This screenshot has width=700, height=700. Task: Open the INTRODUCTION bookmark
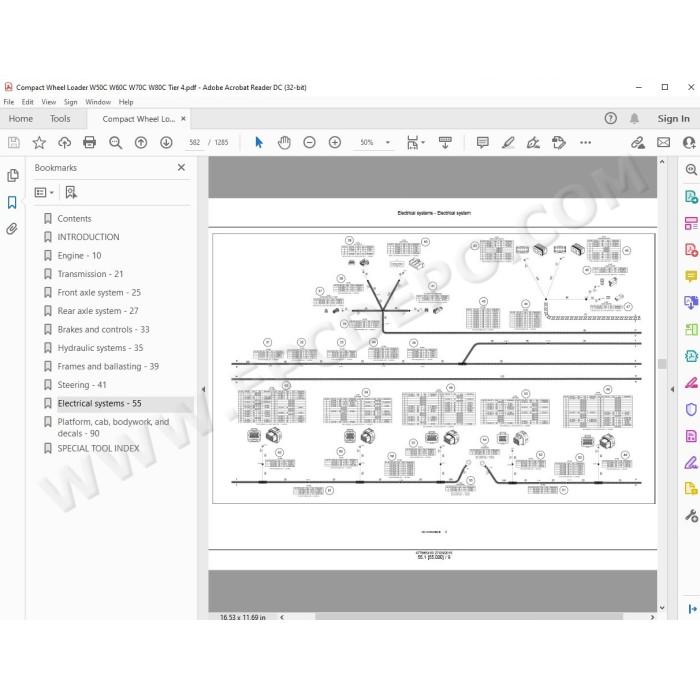88,237
